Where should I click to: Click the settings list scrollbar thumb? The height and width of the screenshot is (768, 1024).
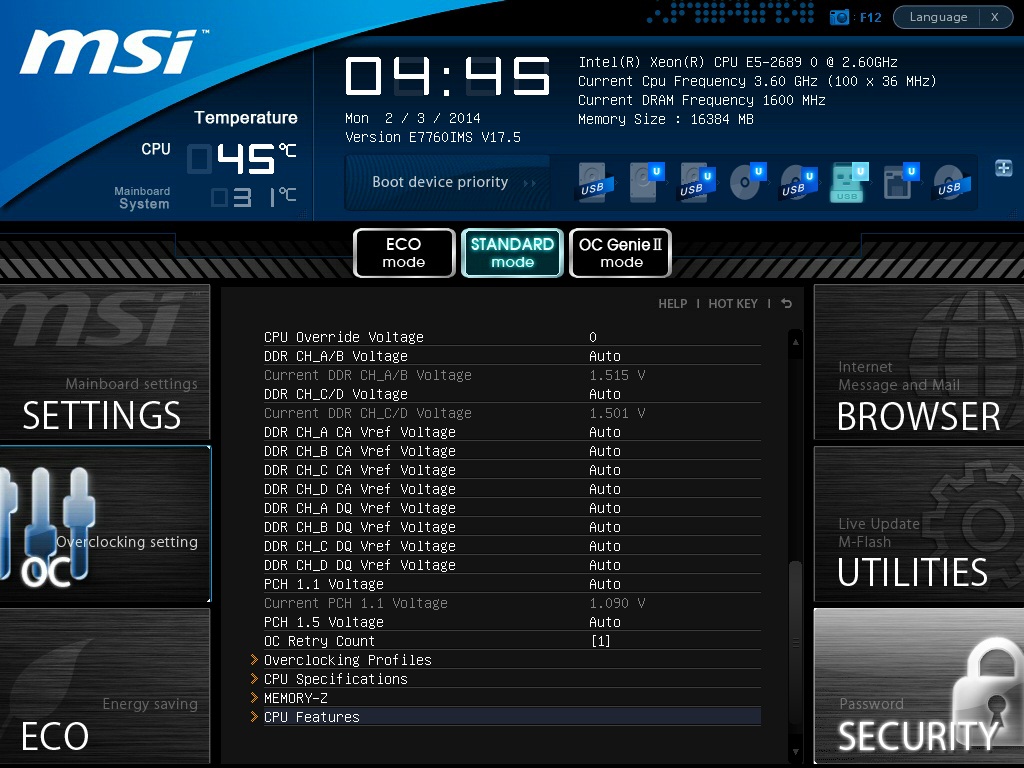pos(795,641)
